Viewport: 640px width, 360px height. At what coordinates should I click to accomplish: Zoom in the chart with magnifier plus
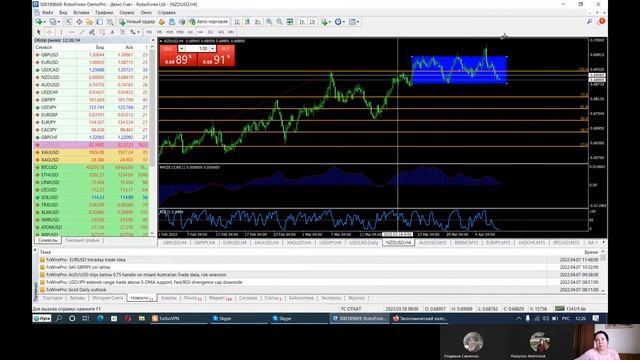click(x=269, y=22)
